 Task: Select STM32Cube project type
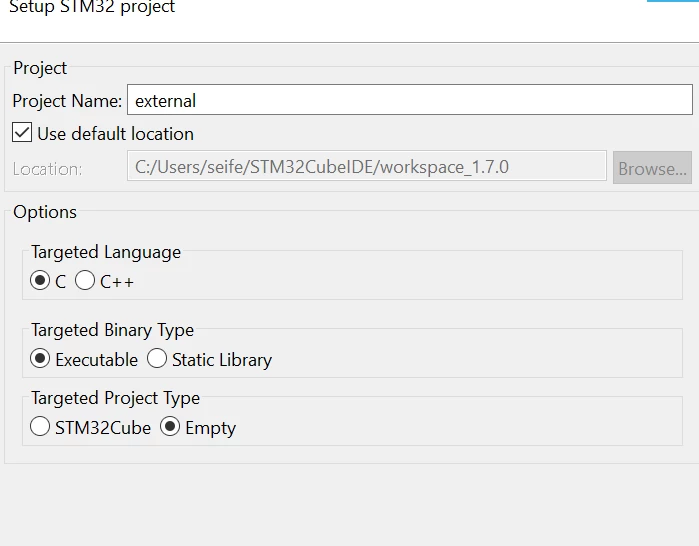pyautogui.click(x=40, y=427)
